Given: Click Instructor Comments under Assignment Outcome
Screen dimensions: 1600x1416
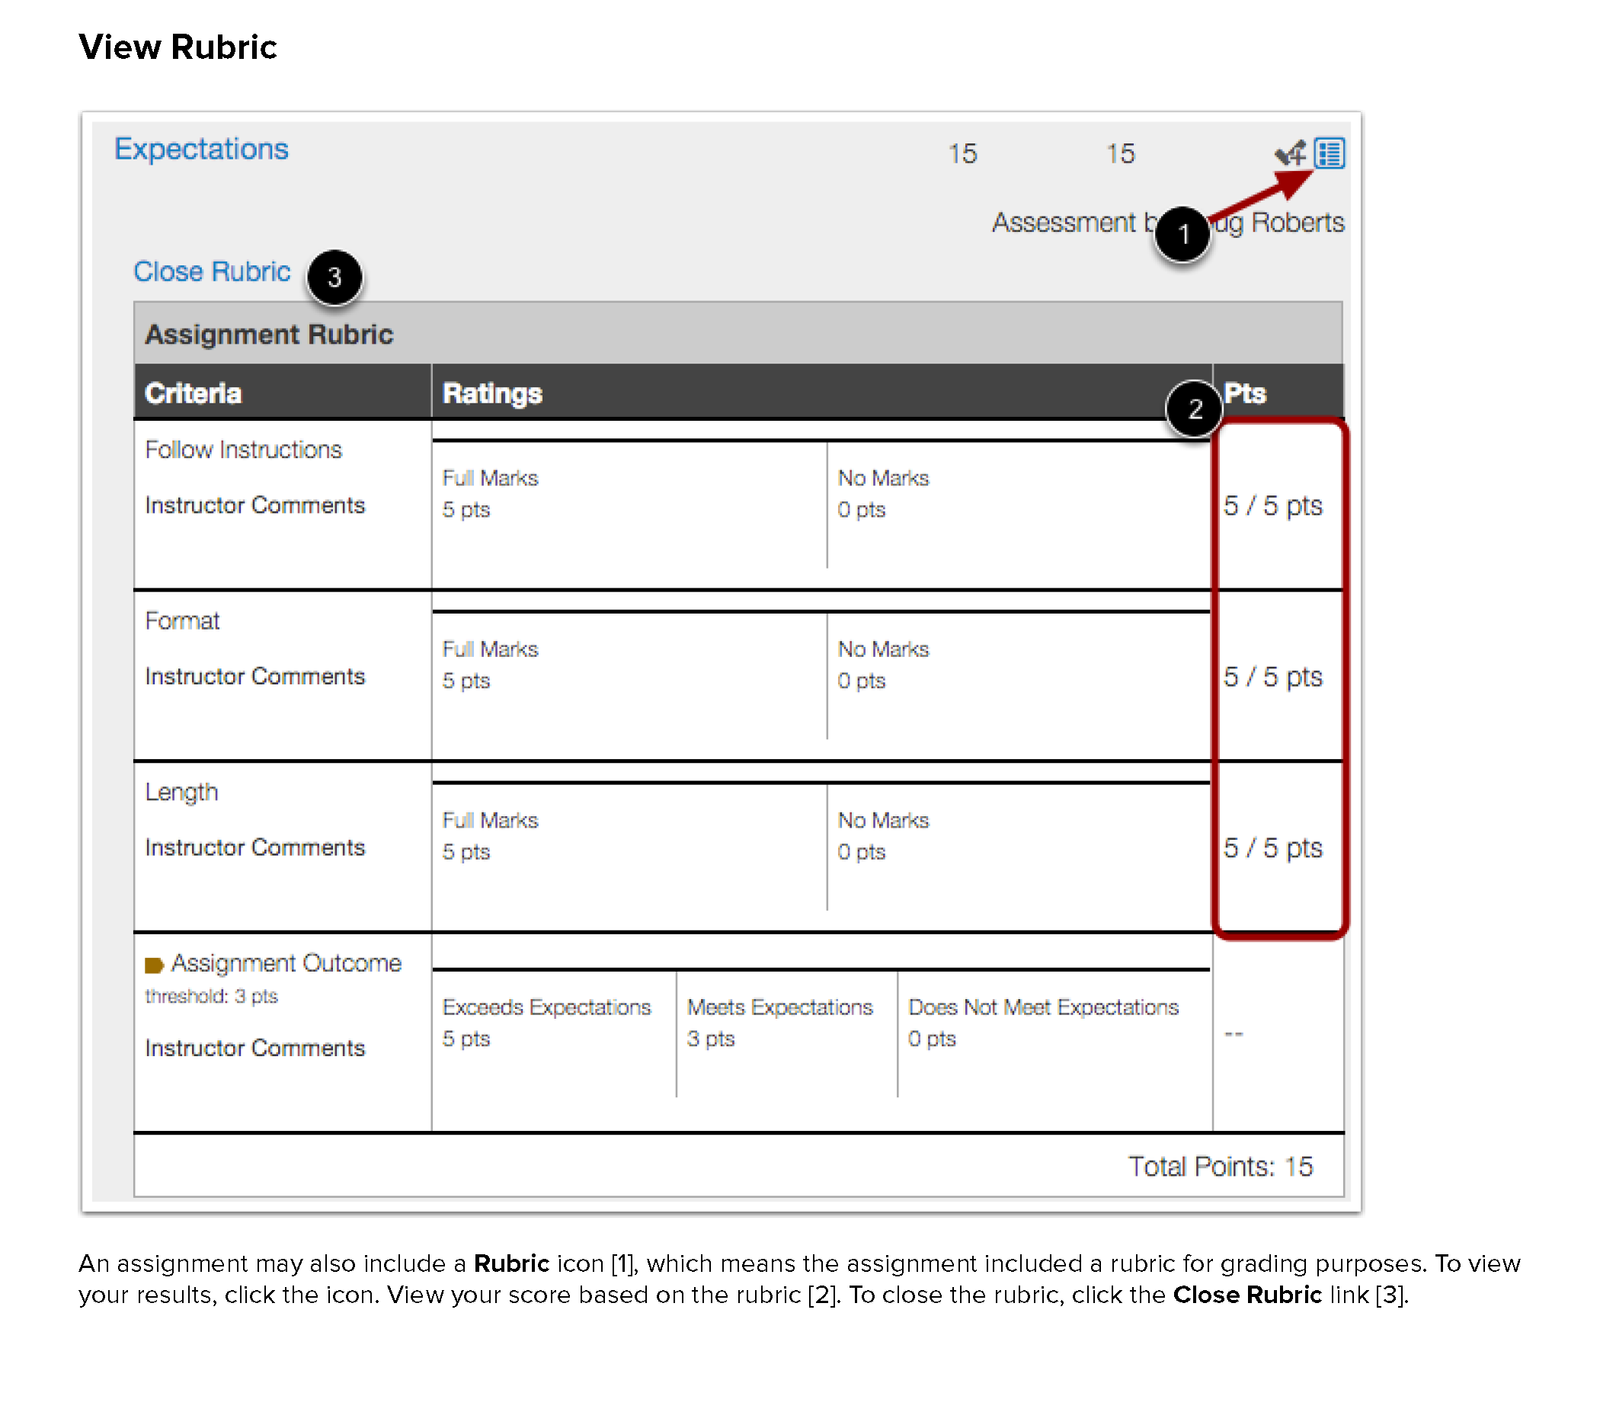Looking at the screenshot, I should coord(255,1048).
